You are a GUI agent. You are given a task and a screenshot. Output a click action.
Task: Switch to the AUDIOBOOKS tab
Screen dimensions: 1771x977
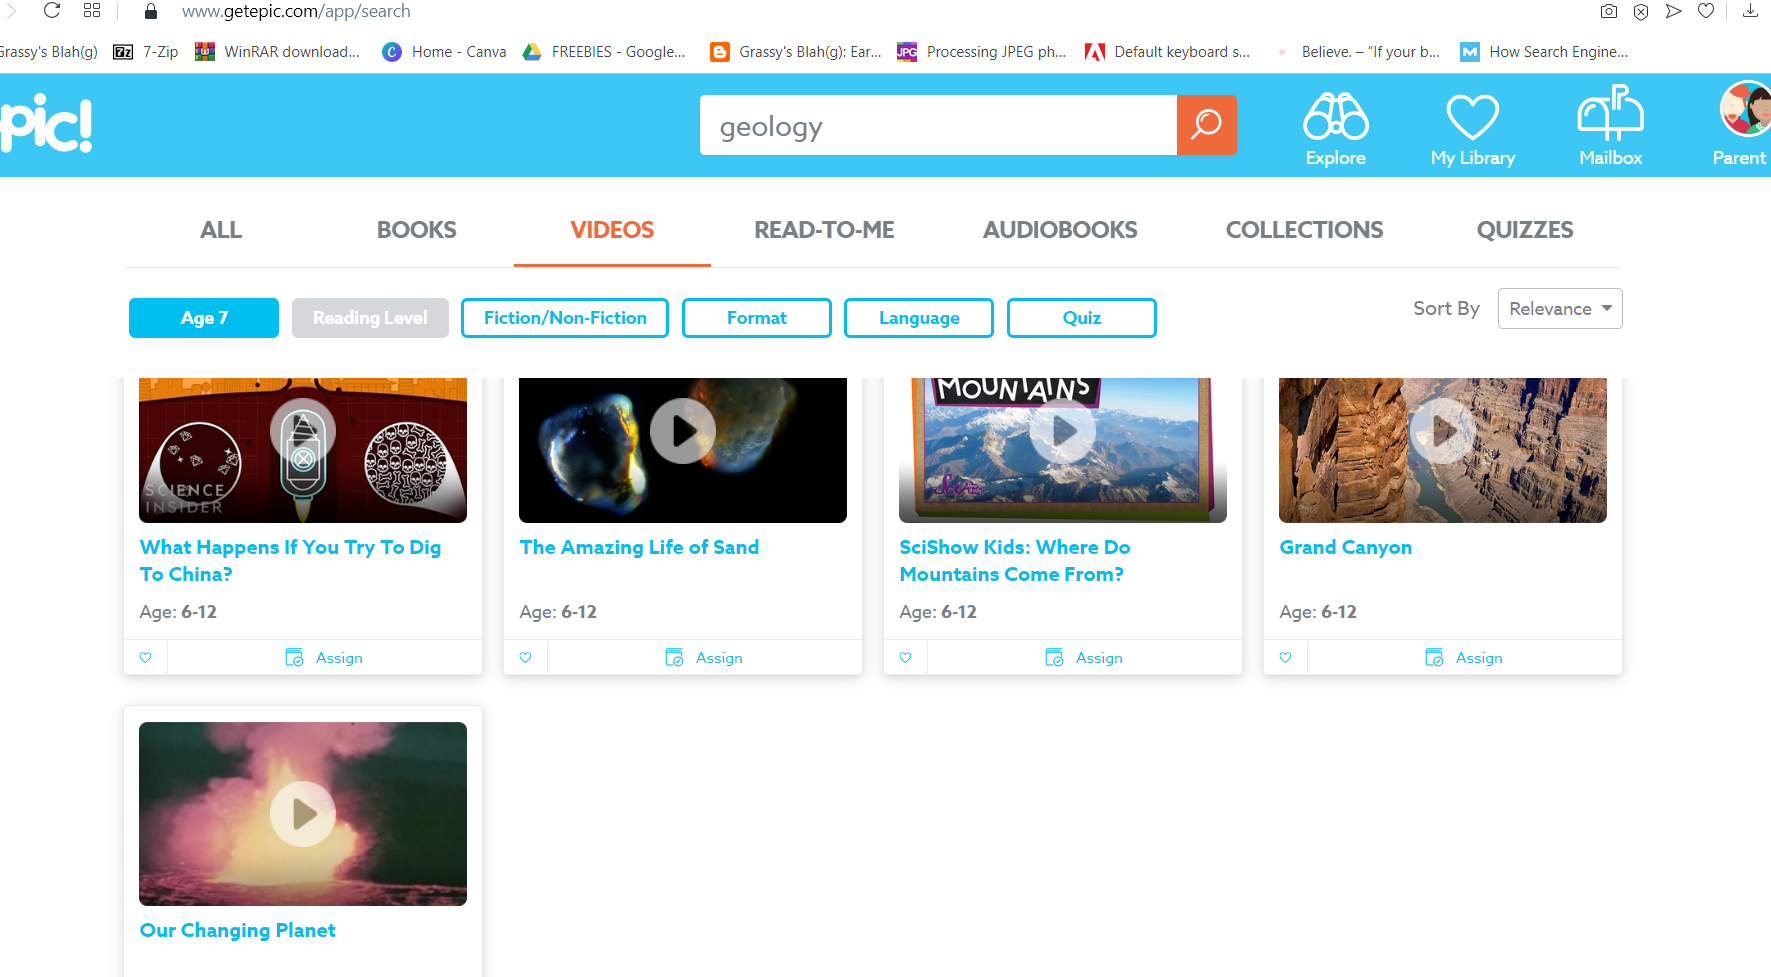[1059, 230]
